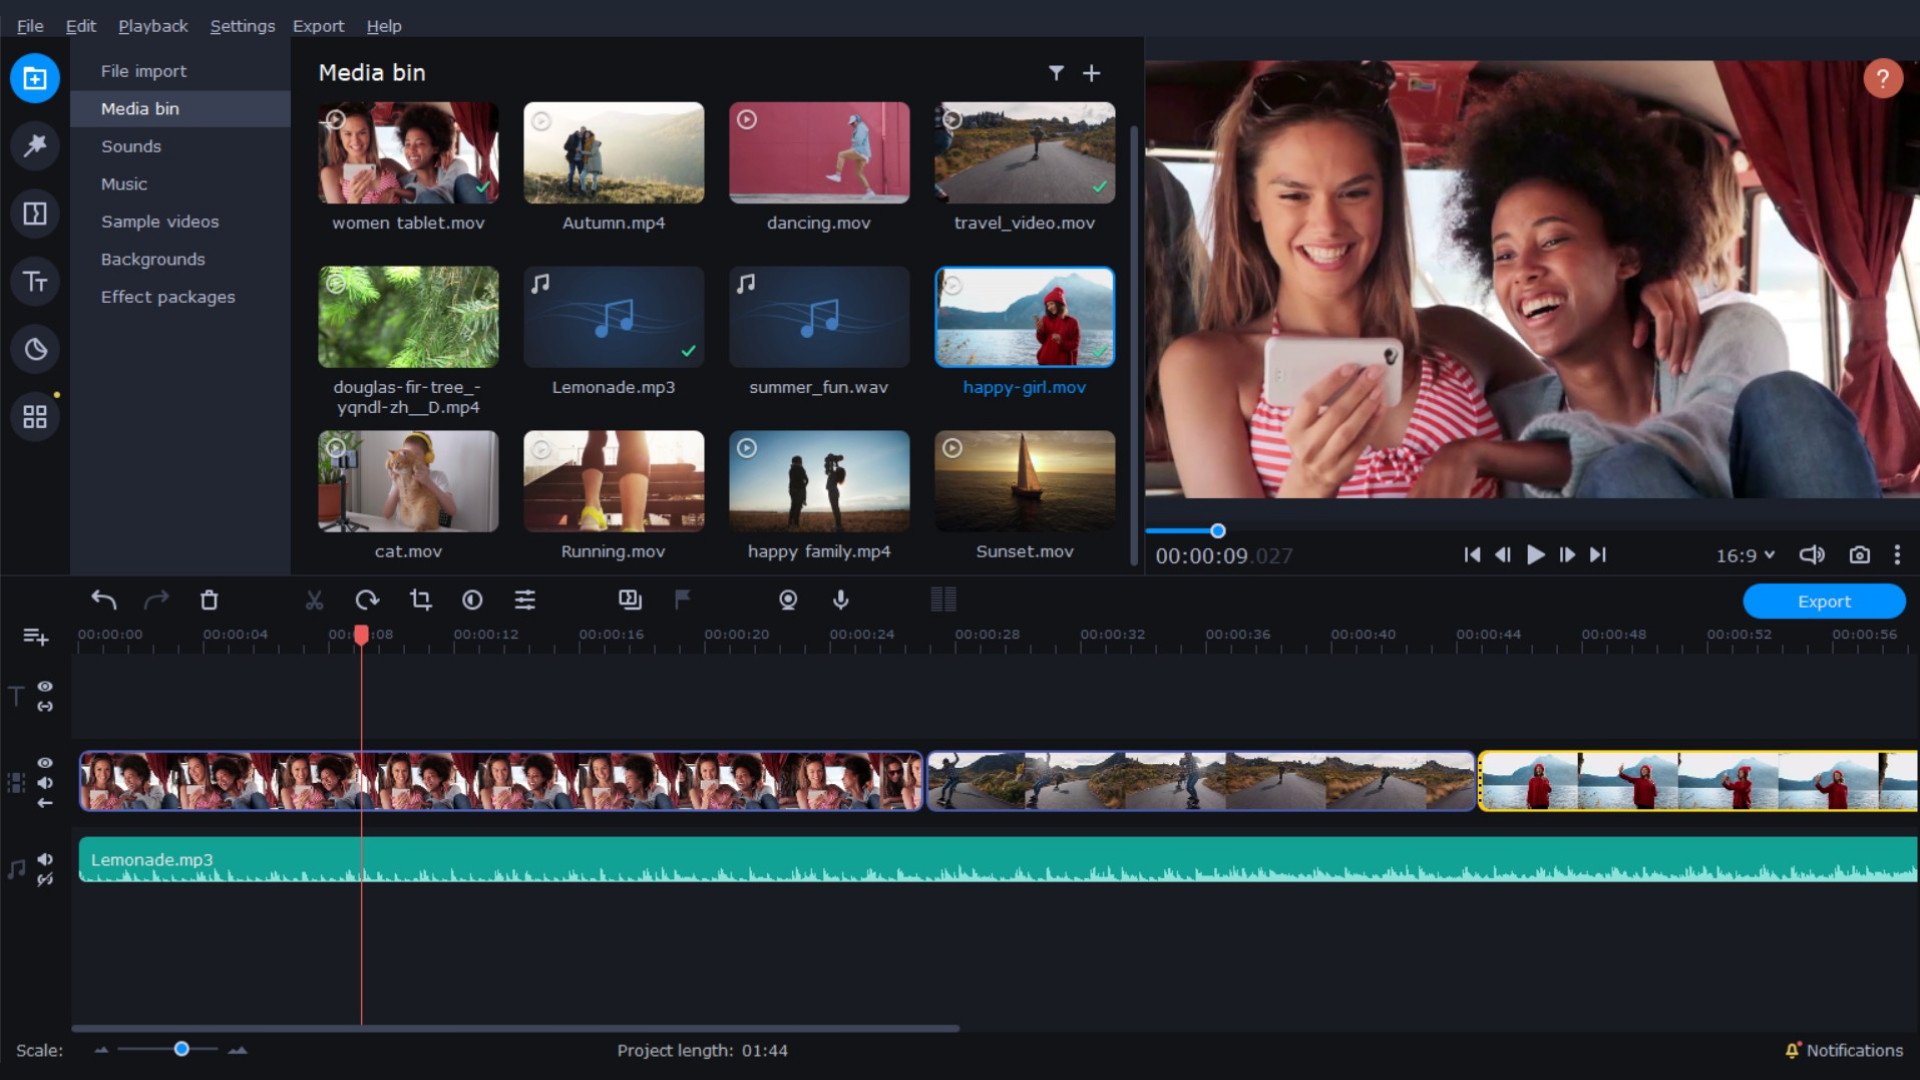Select the color correction tool
This screenshot has height=1080, width=1920.
click(x=472, y=601)
